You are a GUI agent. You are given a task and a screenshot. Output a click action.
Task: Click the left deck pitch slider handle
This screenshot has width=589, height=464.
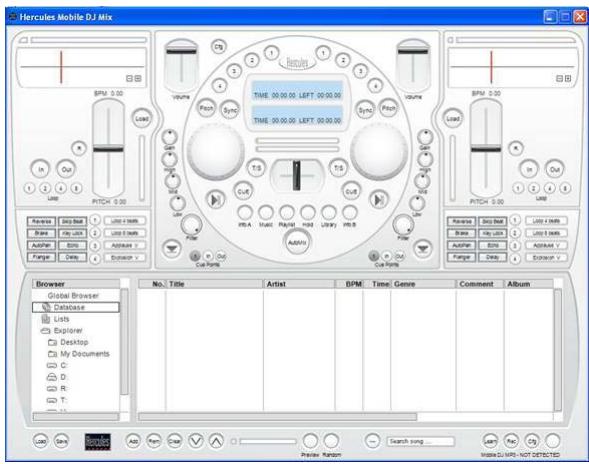[x=108, y=149]
